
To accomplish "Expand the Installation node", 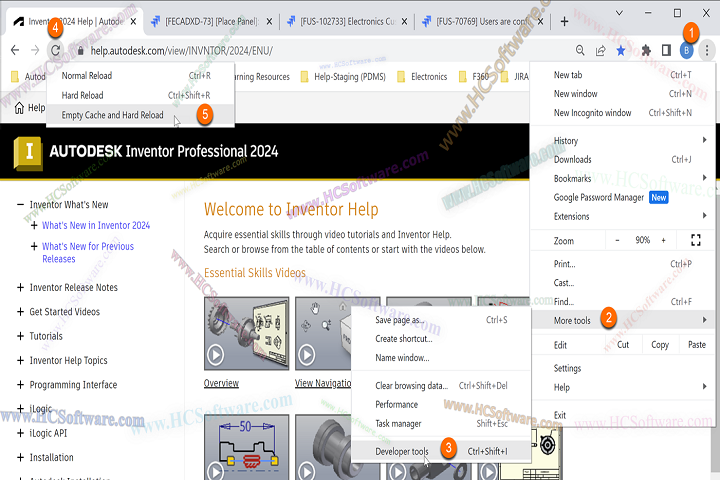I will pyautogui.click(x=20, y=457).
